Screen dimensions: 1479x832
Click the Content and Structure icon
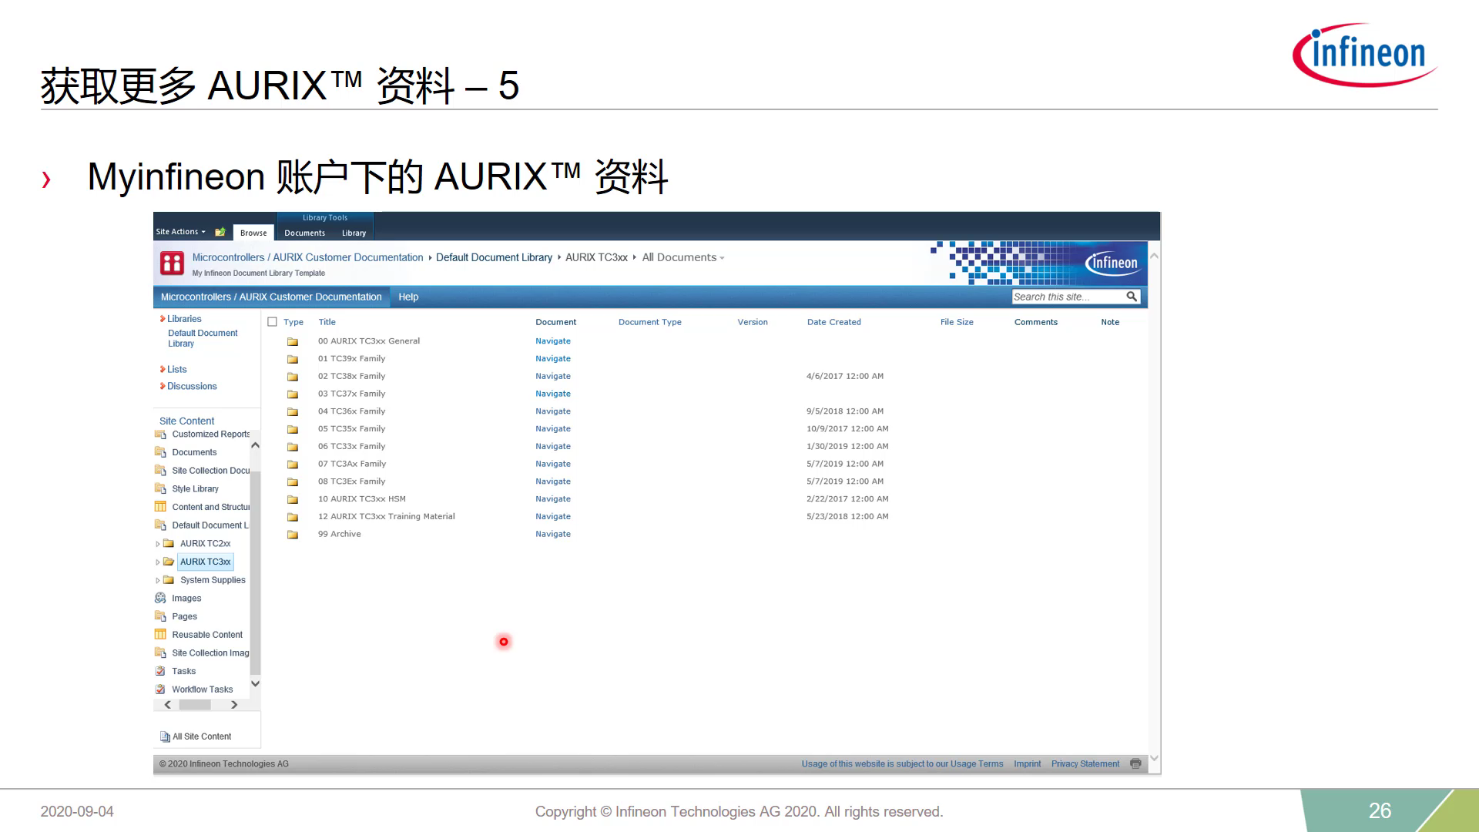pyautogui.click(x=160, y=507)
